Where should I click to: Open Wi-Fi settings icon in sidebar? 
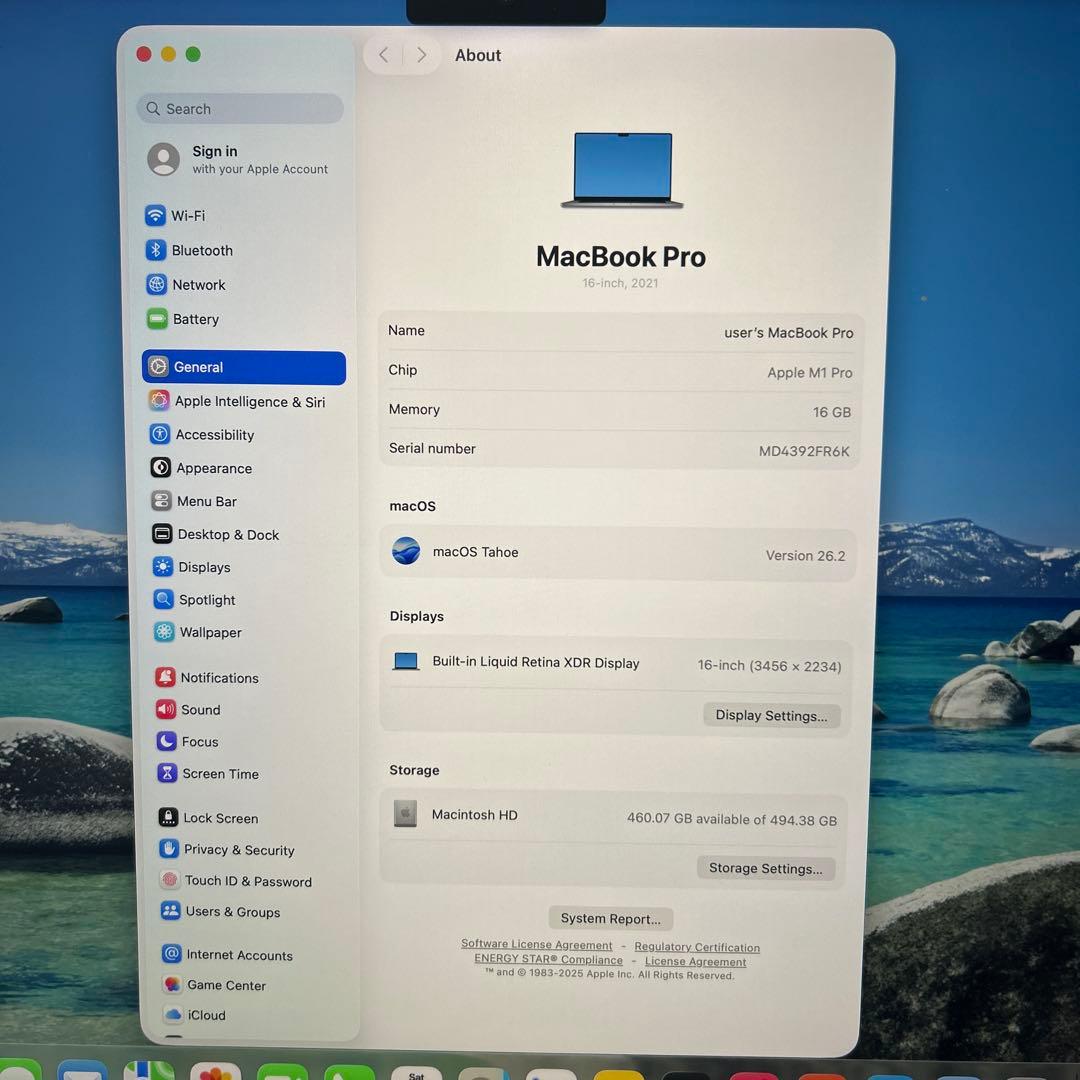(155, 215)
